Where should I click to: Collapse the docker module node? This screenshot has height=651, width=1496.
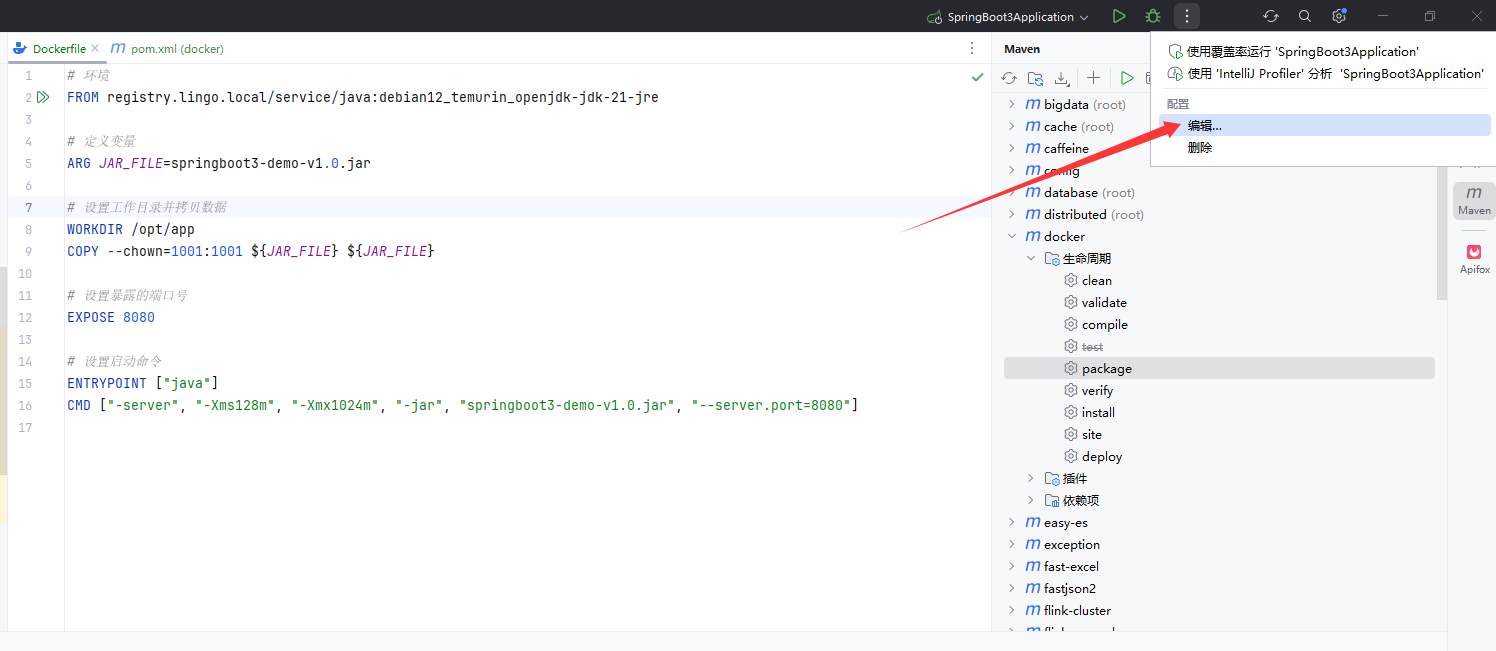[1012, 237]
